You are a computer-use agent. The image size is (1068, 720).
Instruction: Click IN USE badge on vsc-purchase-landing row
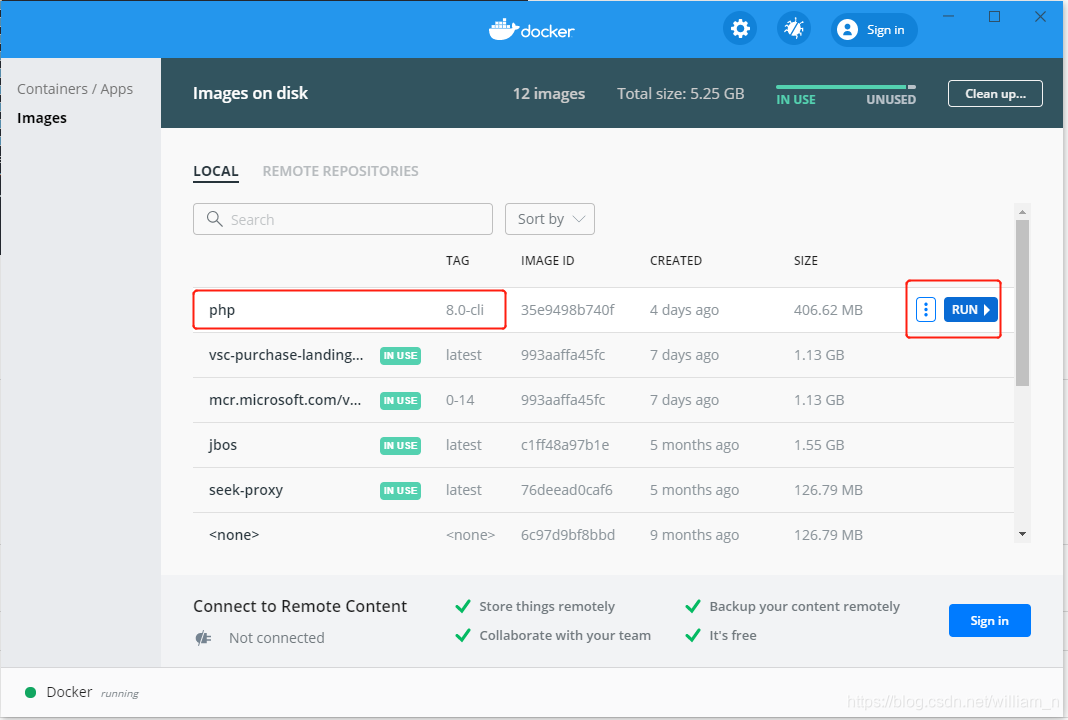(400, 356)
